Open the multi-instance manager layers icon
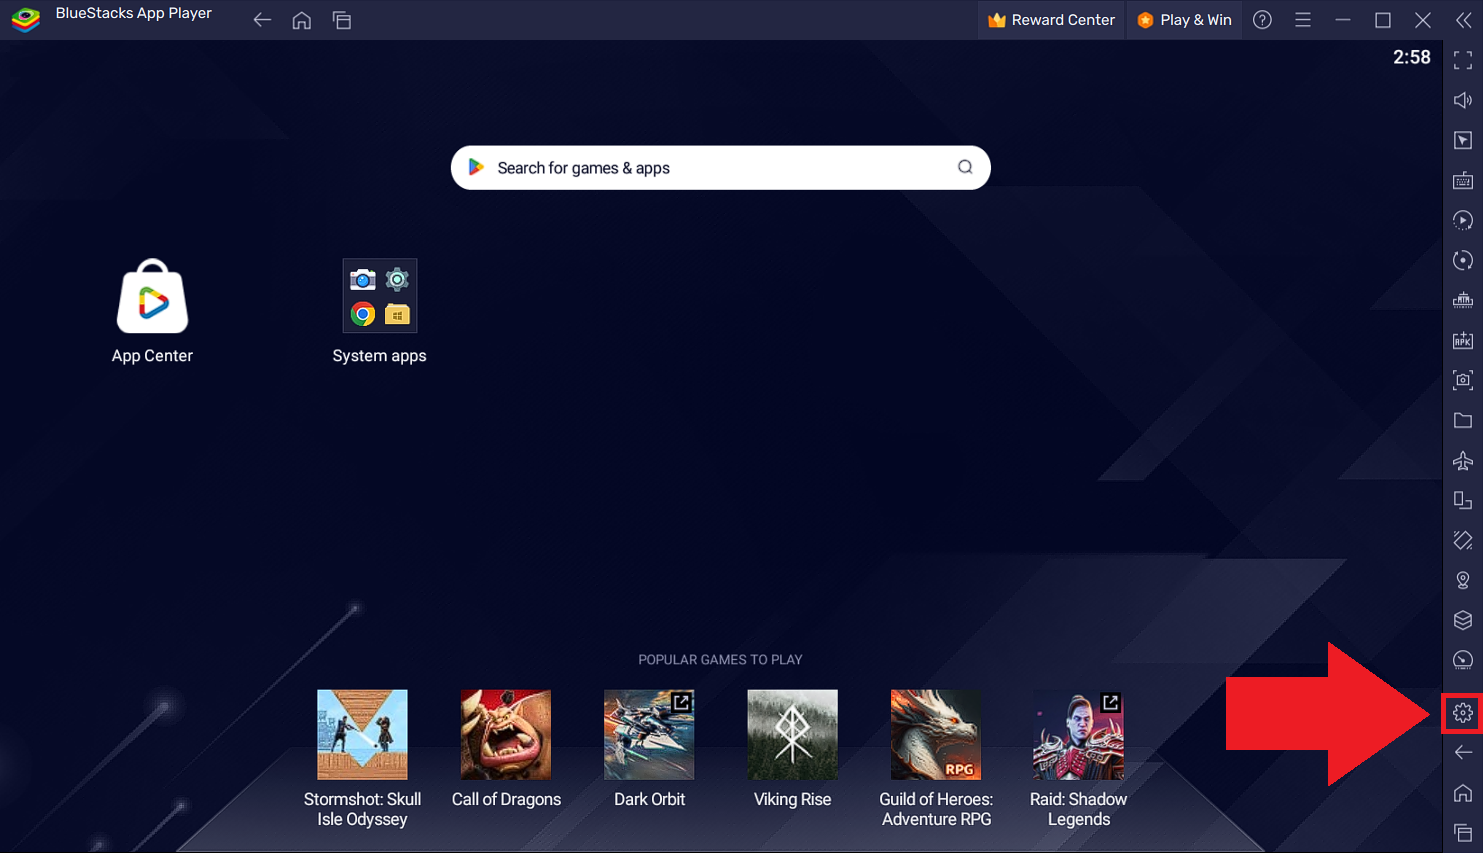 [x=1463, y=620]
